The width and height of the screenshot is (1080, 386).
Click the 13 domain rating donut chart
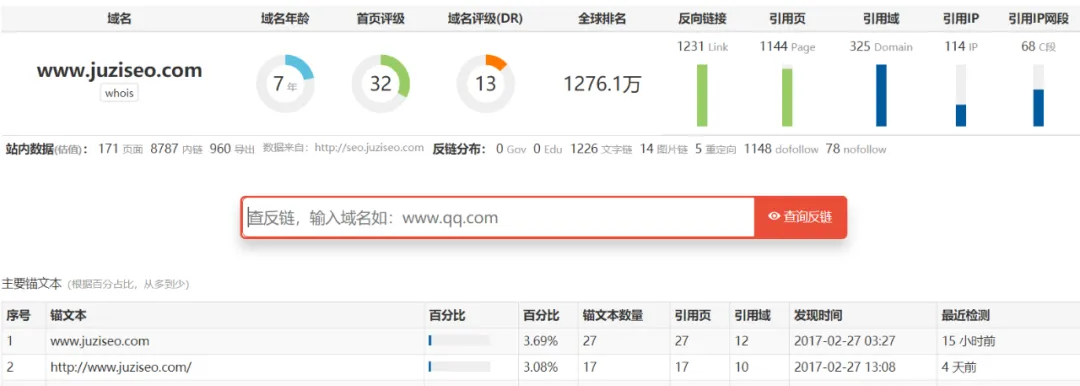(x=486, y=84)
